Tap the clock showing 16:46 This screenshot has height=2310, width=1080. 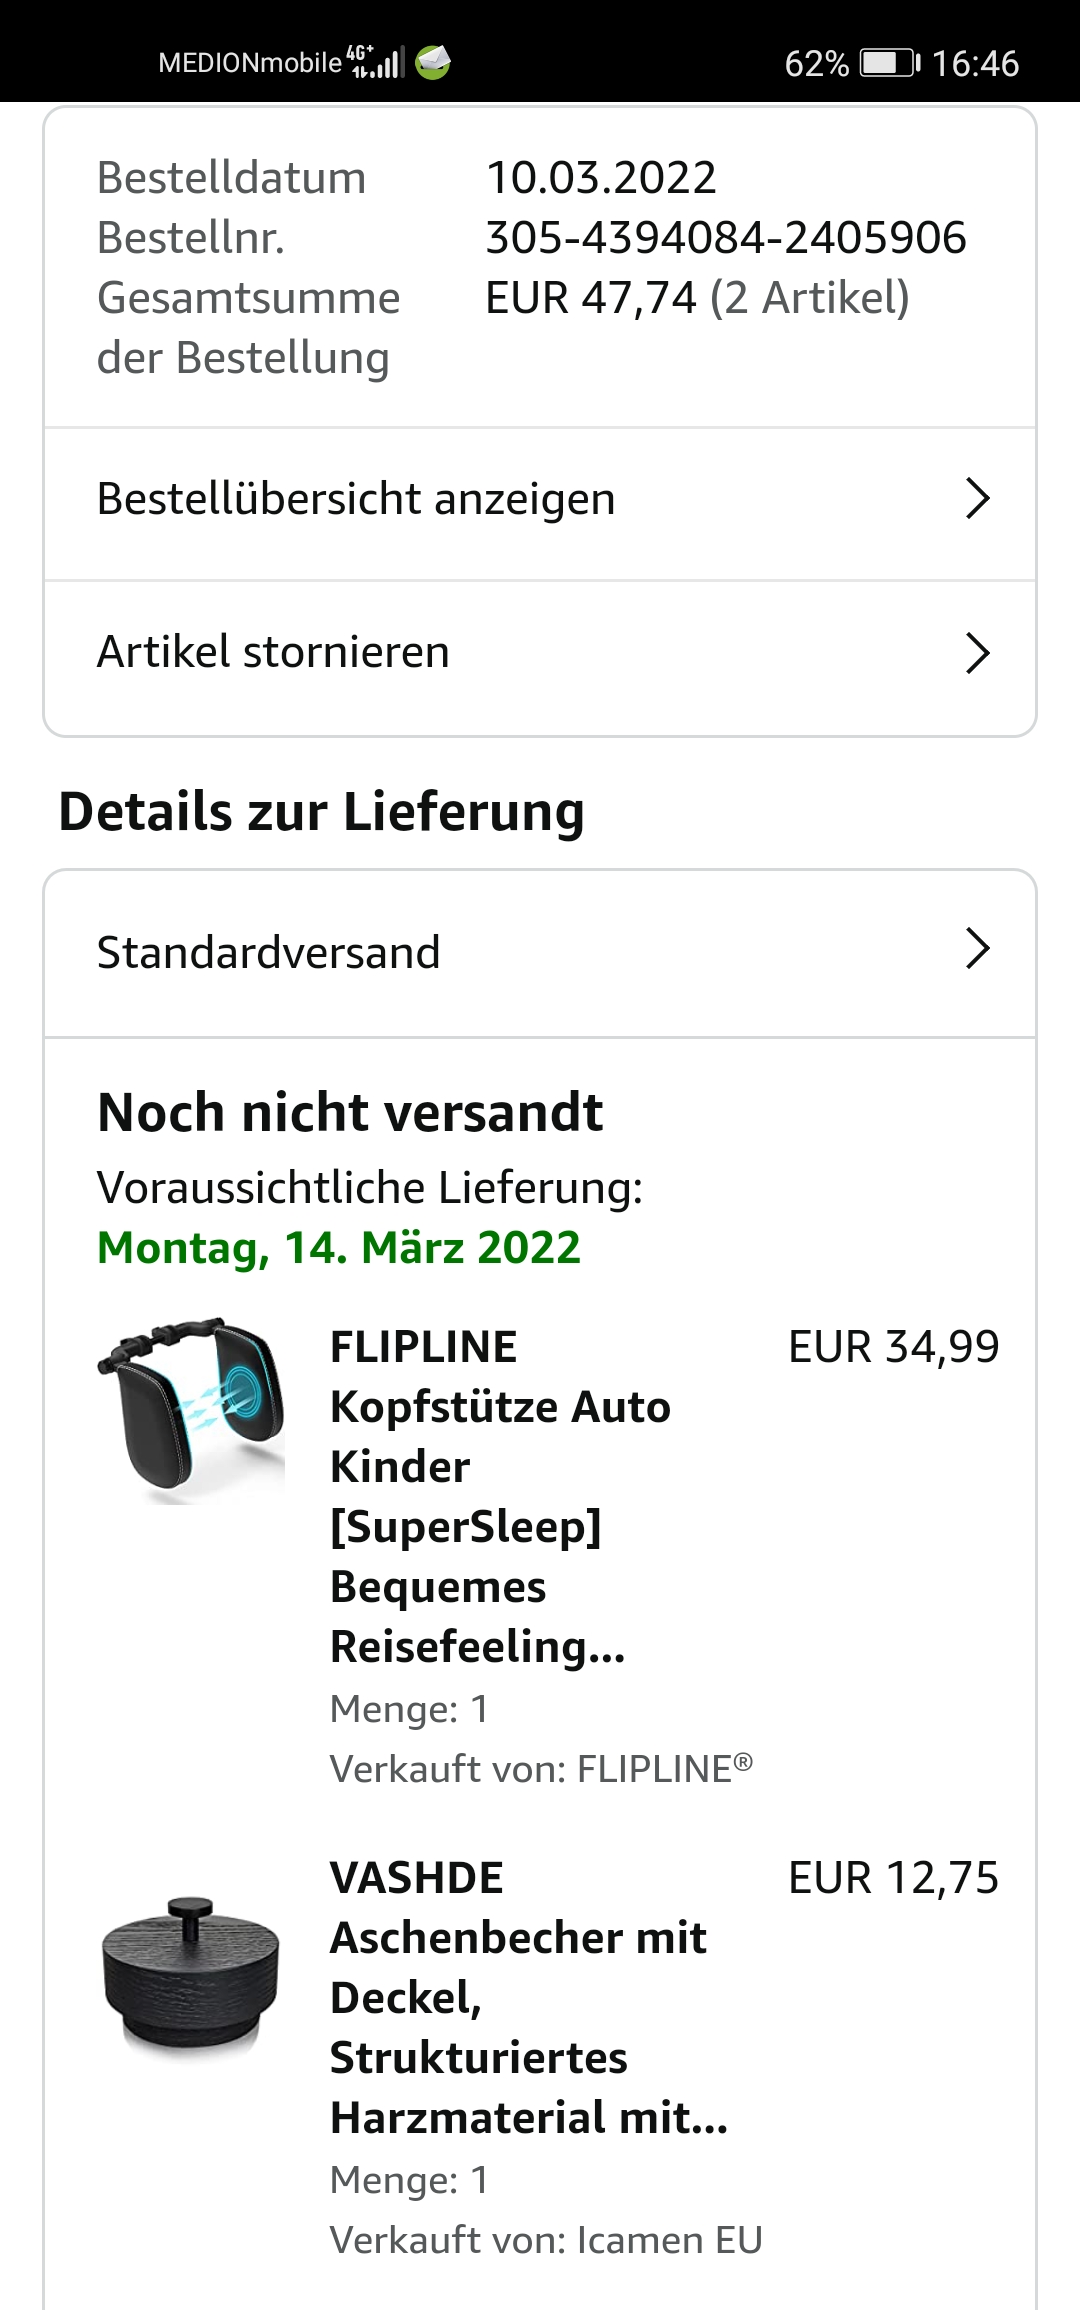click(975, 64)
